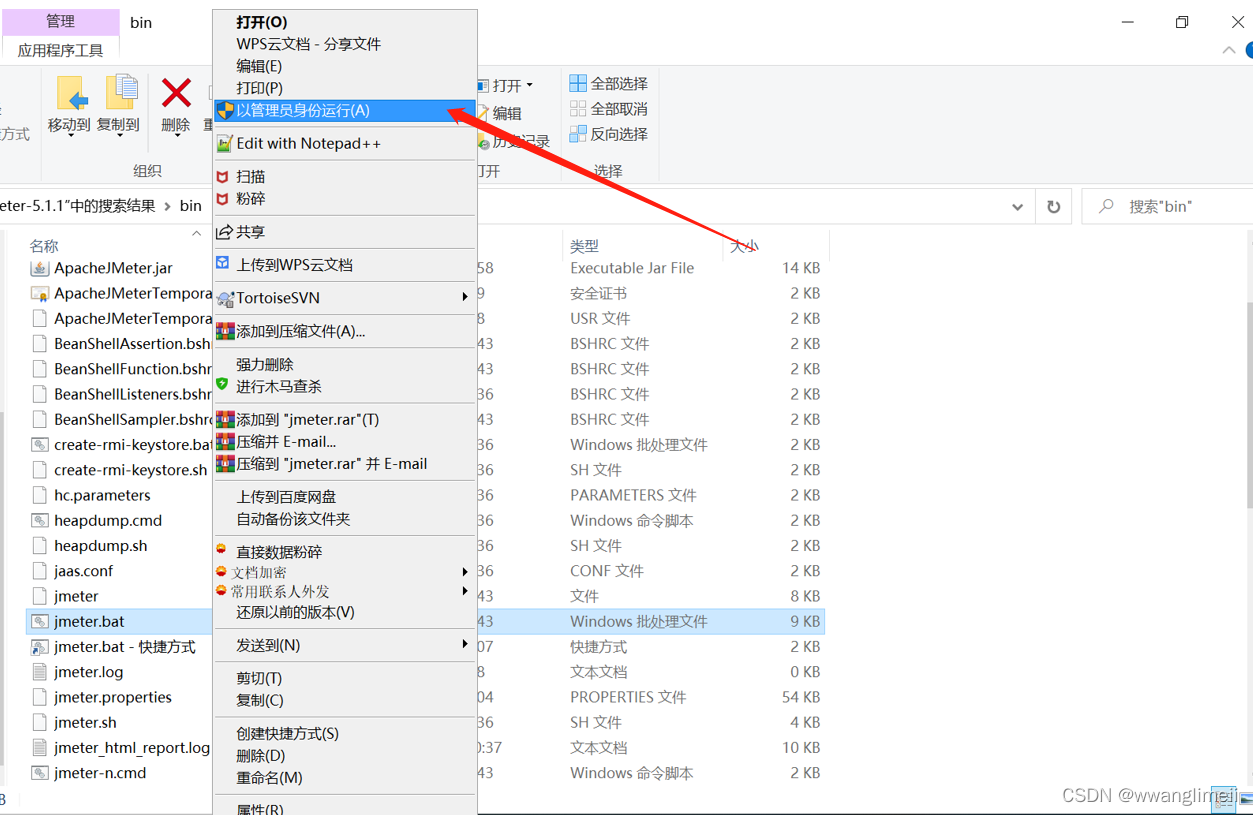Screen dimensions: 1253x815
Task: Click the Copy to folder icon
Action: 120,92
